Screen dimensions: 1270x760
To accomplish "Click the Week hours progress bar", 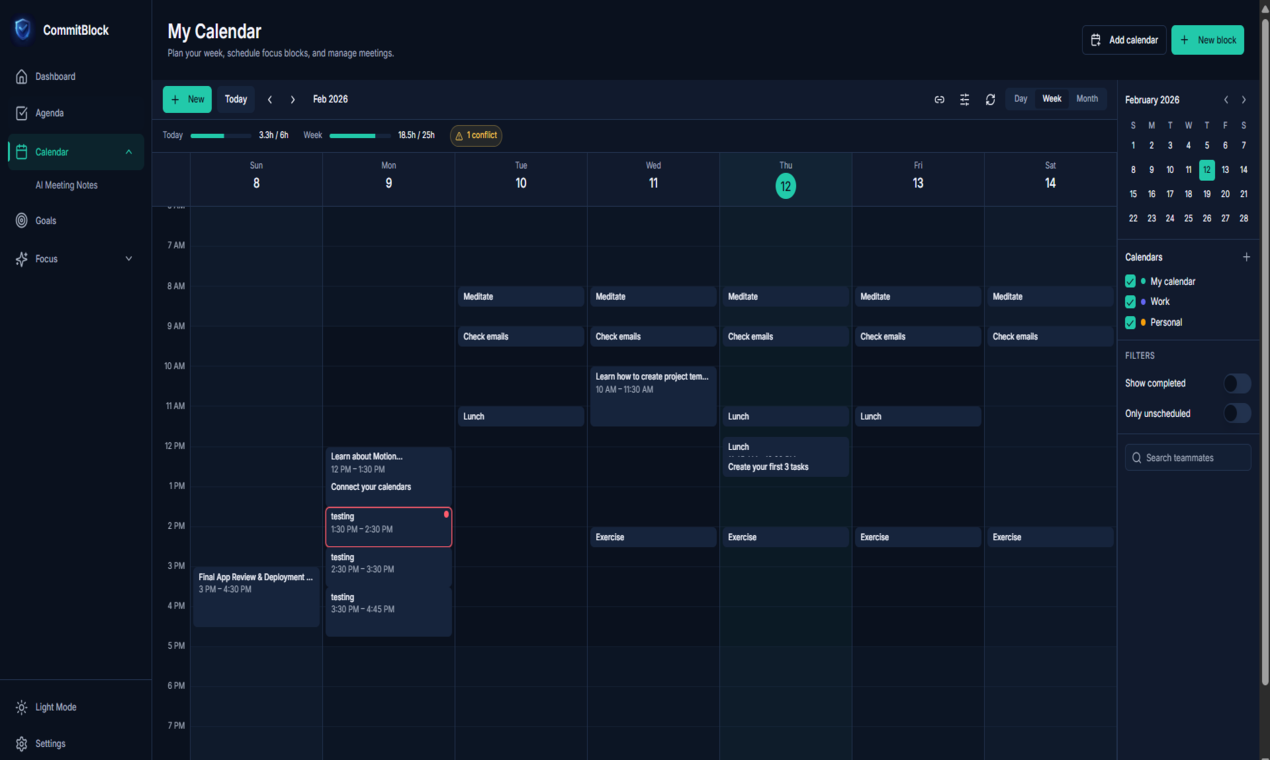I will pyautogui.click(x=360, y=135).
